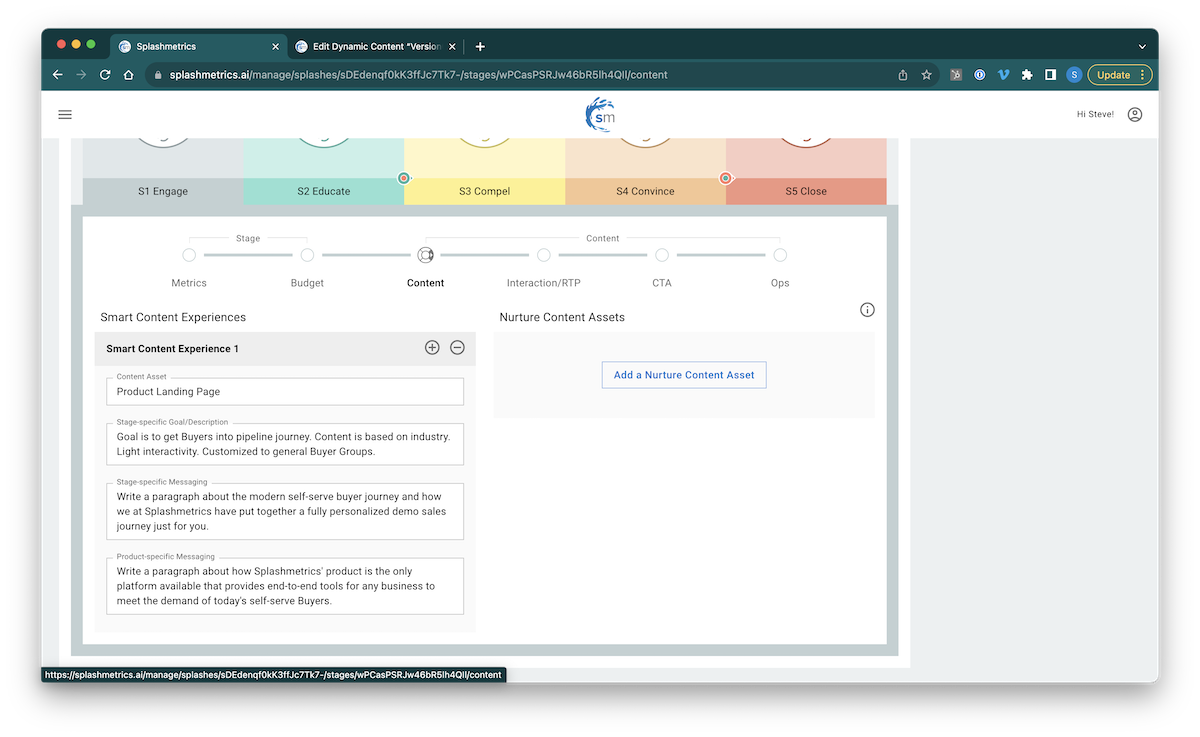This screenshot has width=1200, height=737.
Task: Open the hamburger navigation menu
Action: click(65, 115)
